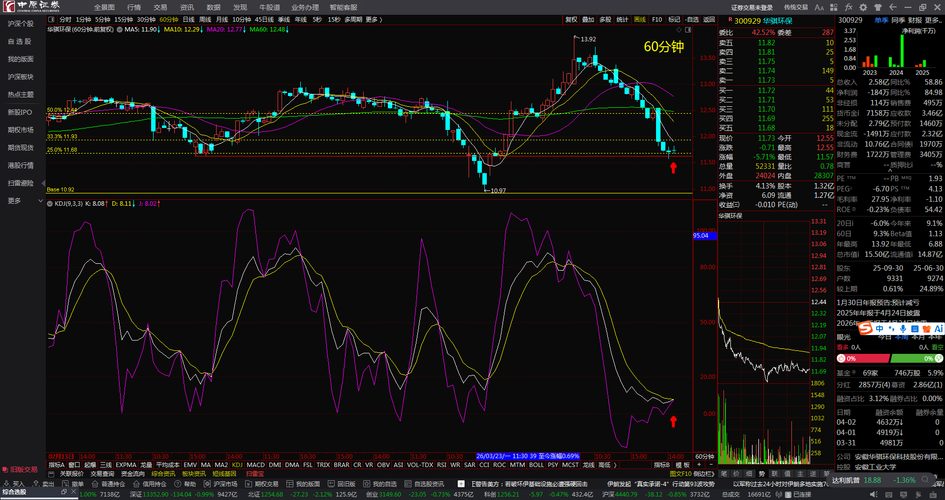Click the Ai icon in the input toolbar
This screenshot has width=945, height=500.
tap(937, 328)
